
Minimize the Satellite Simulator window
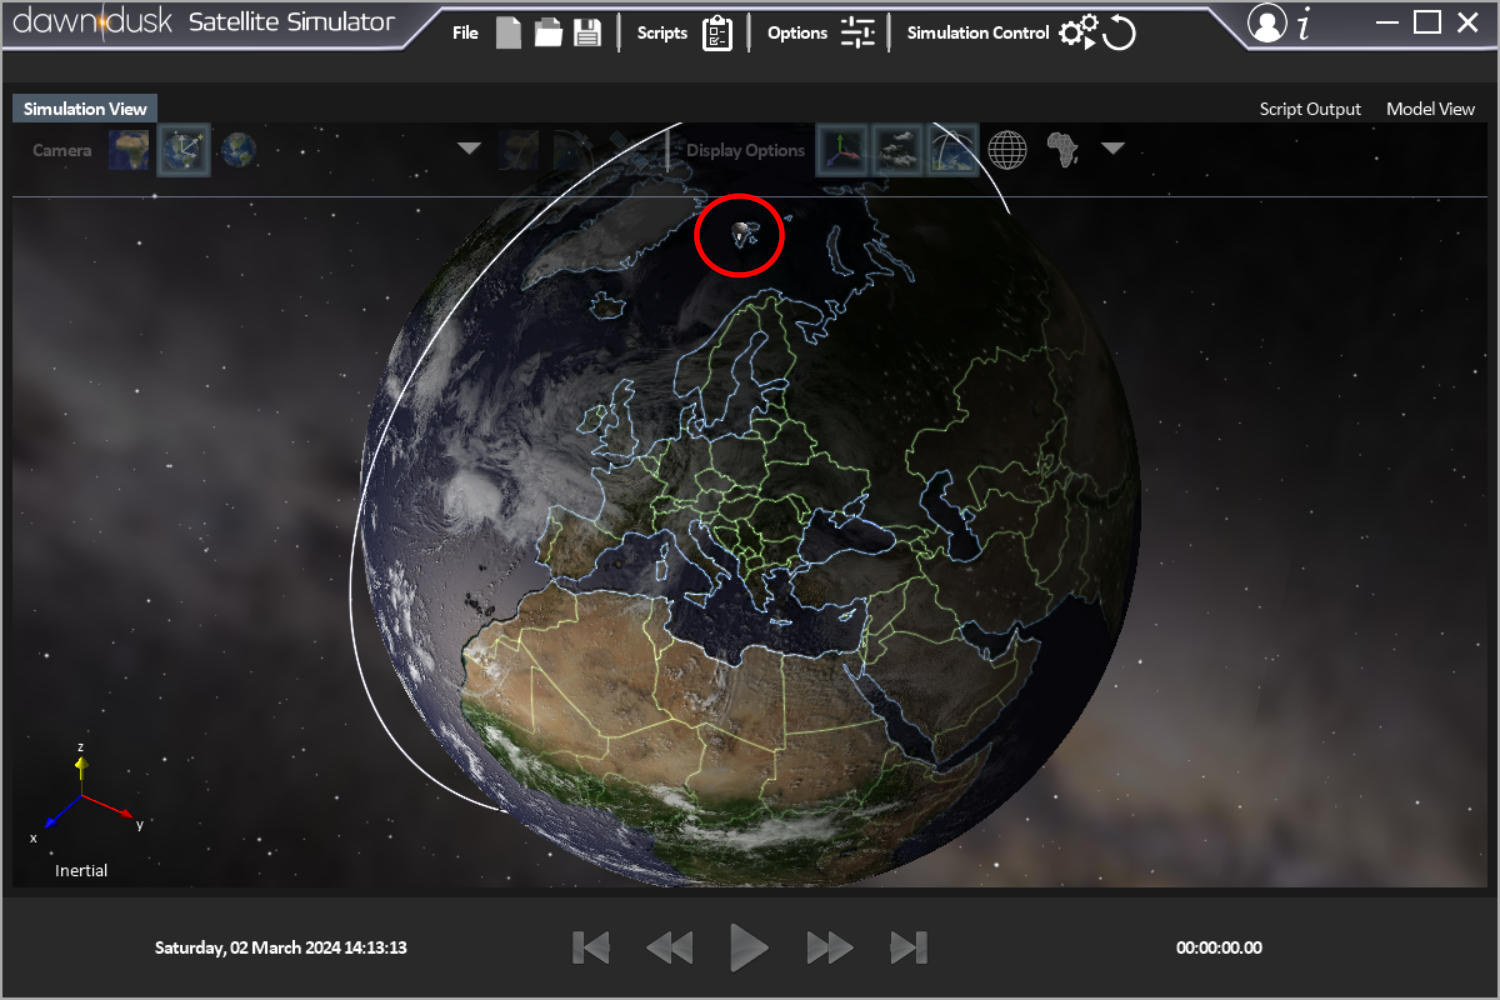click(1387, 22)
